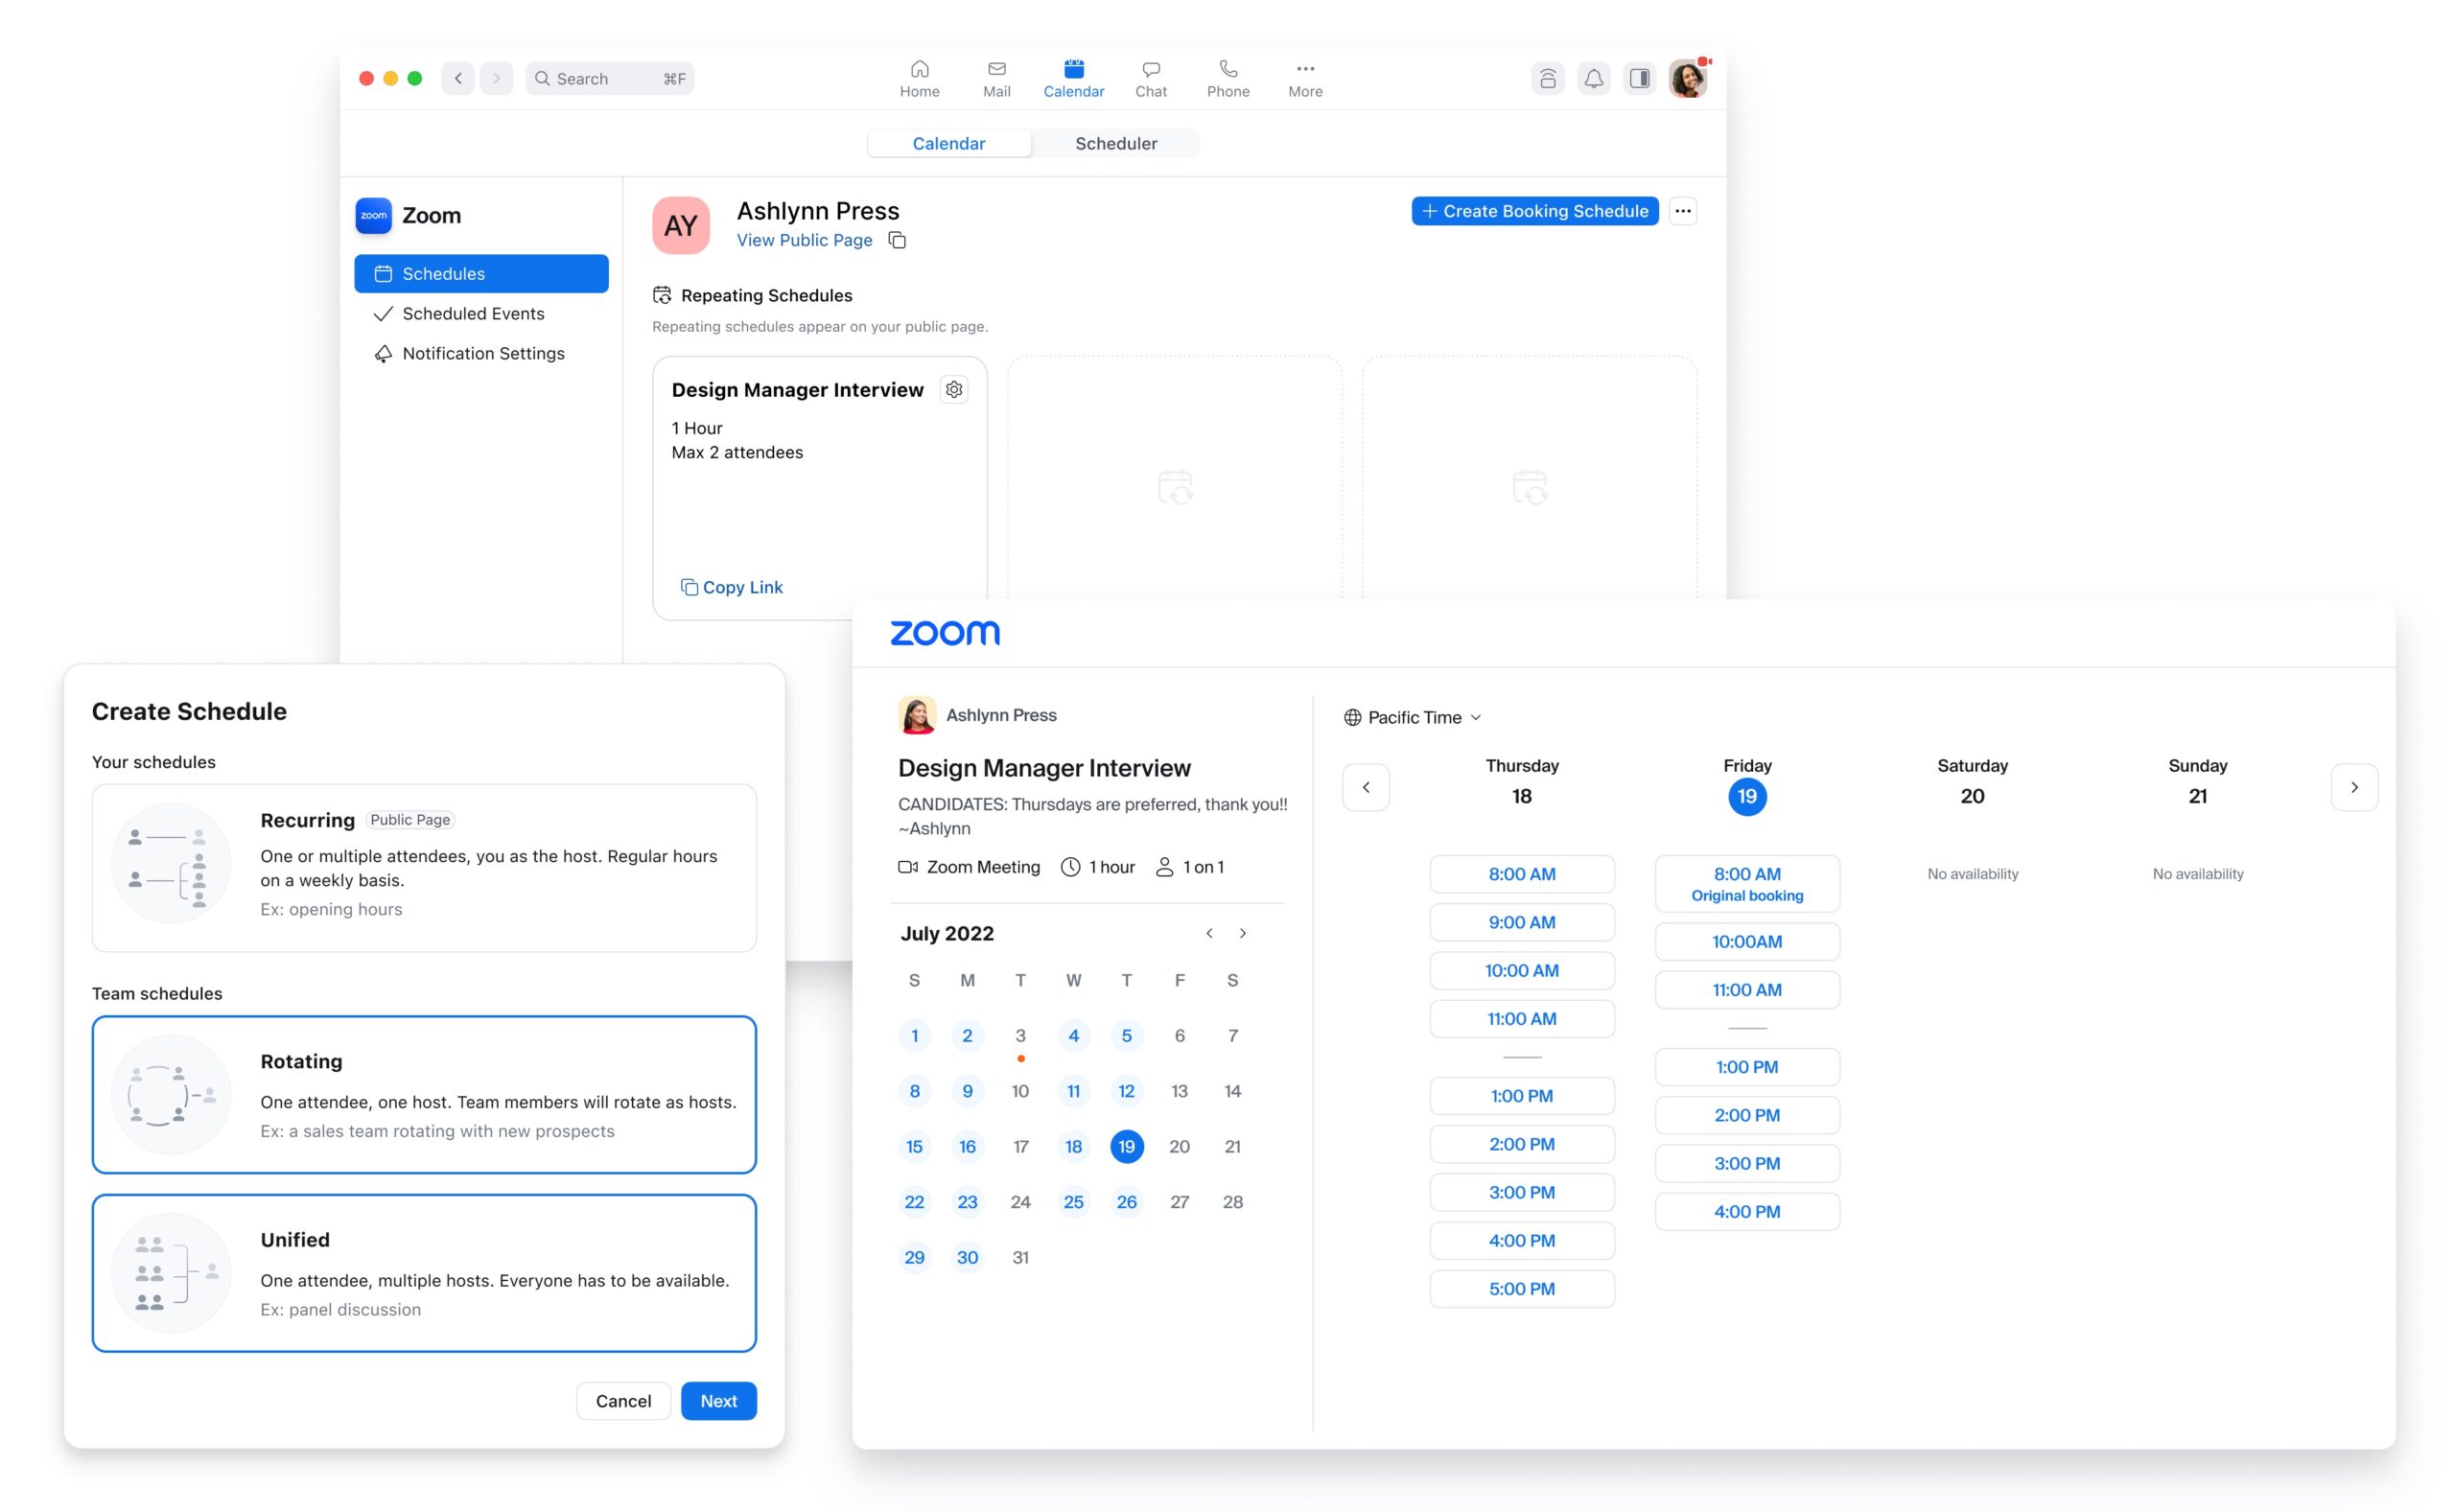The image size is (2455, 1512).
Task: Go to next month in July 2022 calendar
Action: coord(1243,933)
